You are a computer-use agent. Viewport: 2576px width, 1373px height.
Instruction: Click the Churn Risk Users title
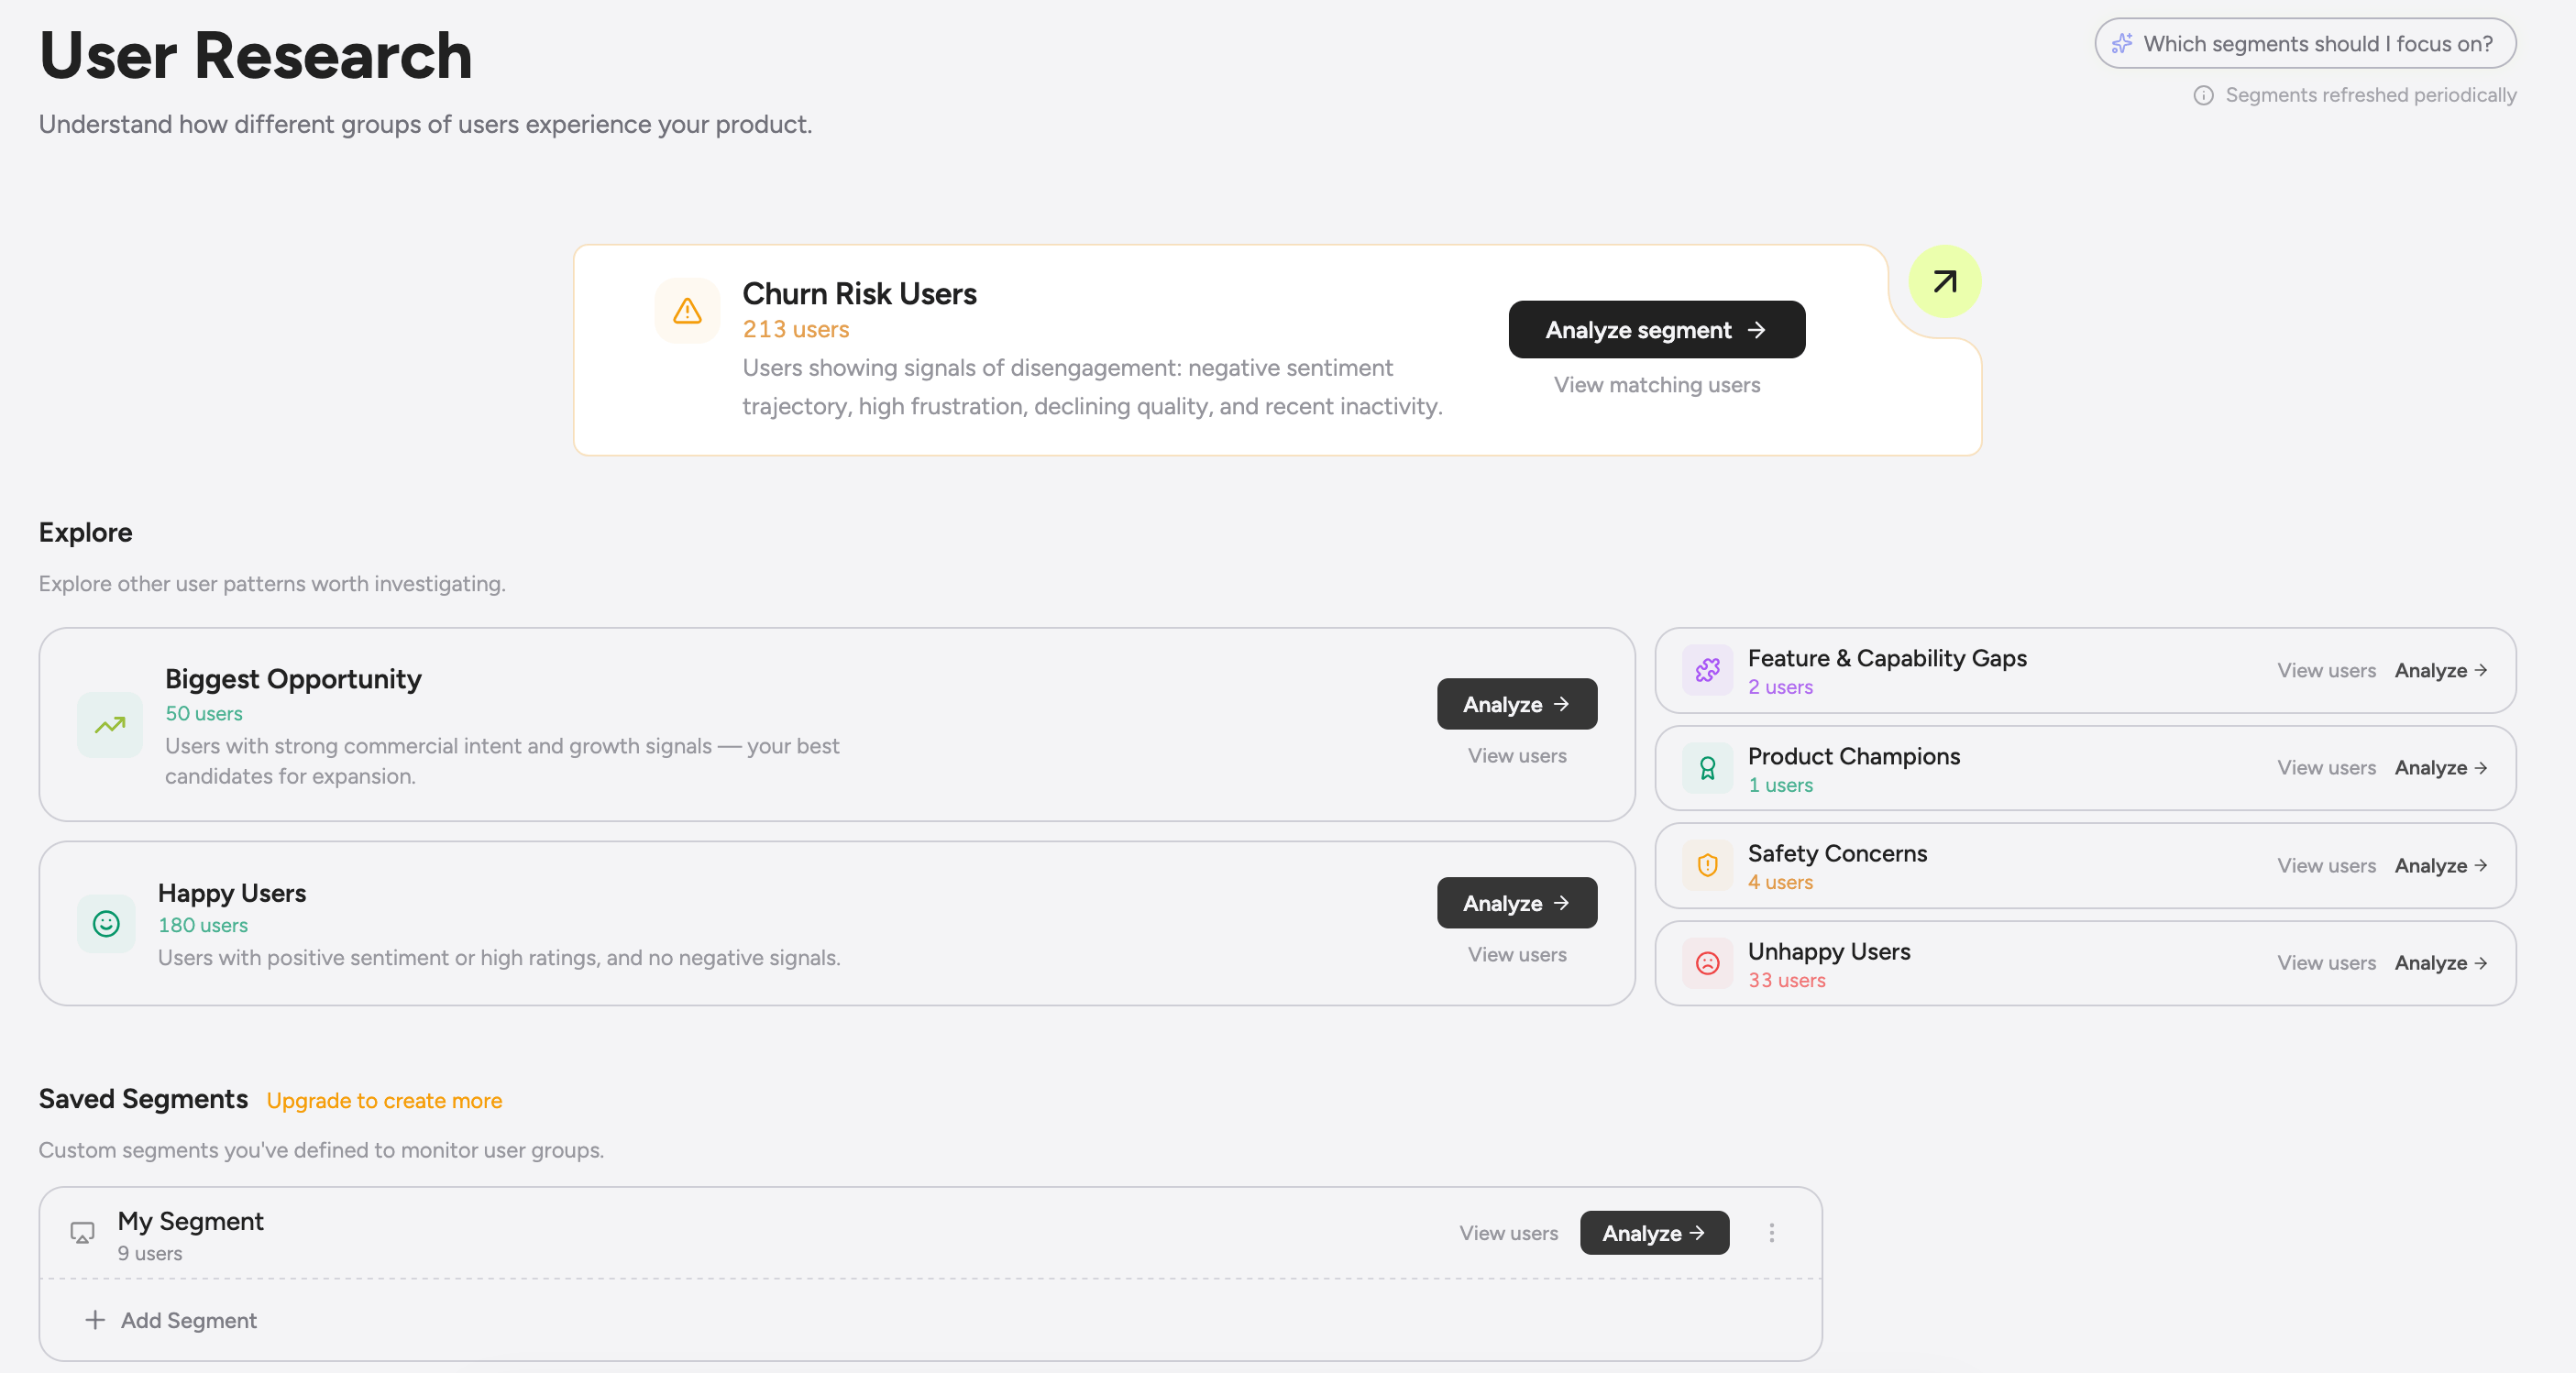pos(859,294)
